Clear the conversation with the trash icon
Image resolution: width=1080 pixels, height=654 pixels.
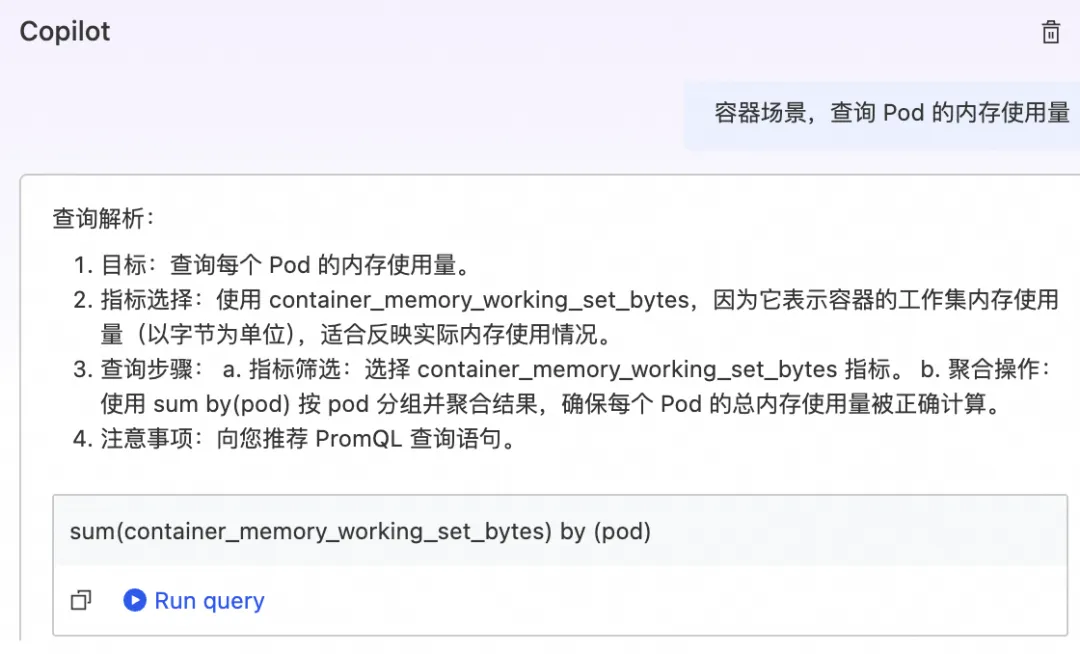click(x=1050, y=32)
